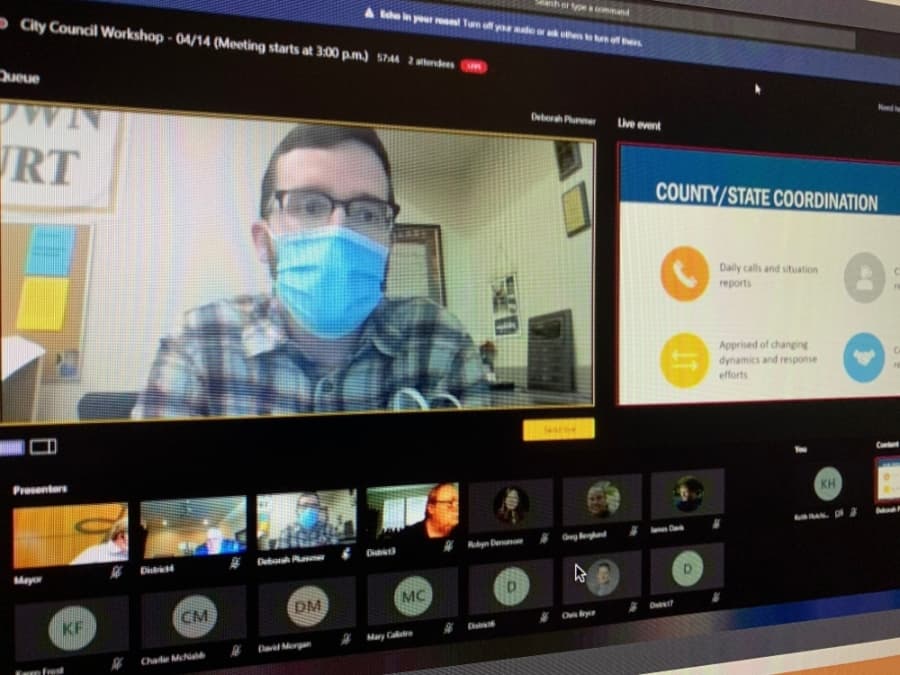Click the gray person icon on slide
The image size is (900, 675).
864,278
